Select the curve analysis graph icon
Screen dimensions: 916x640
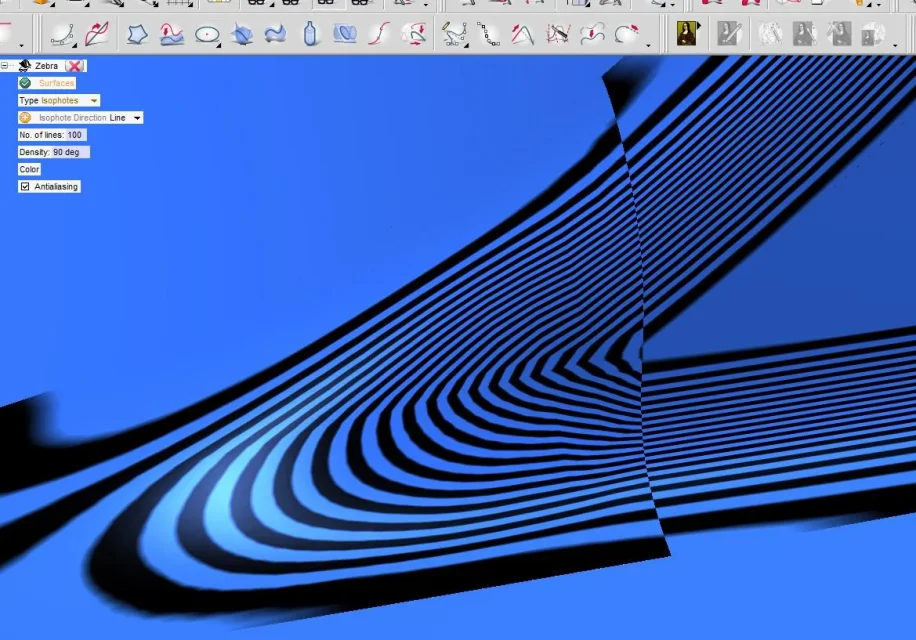pos(557,34)
